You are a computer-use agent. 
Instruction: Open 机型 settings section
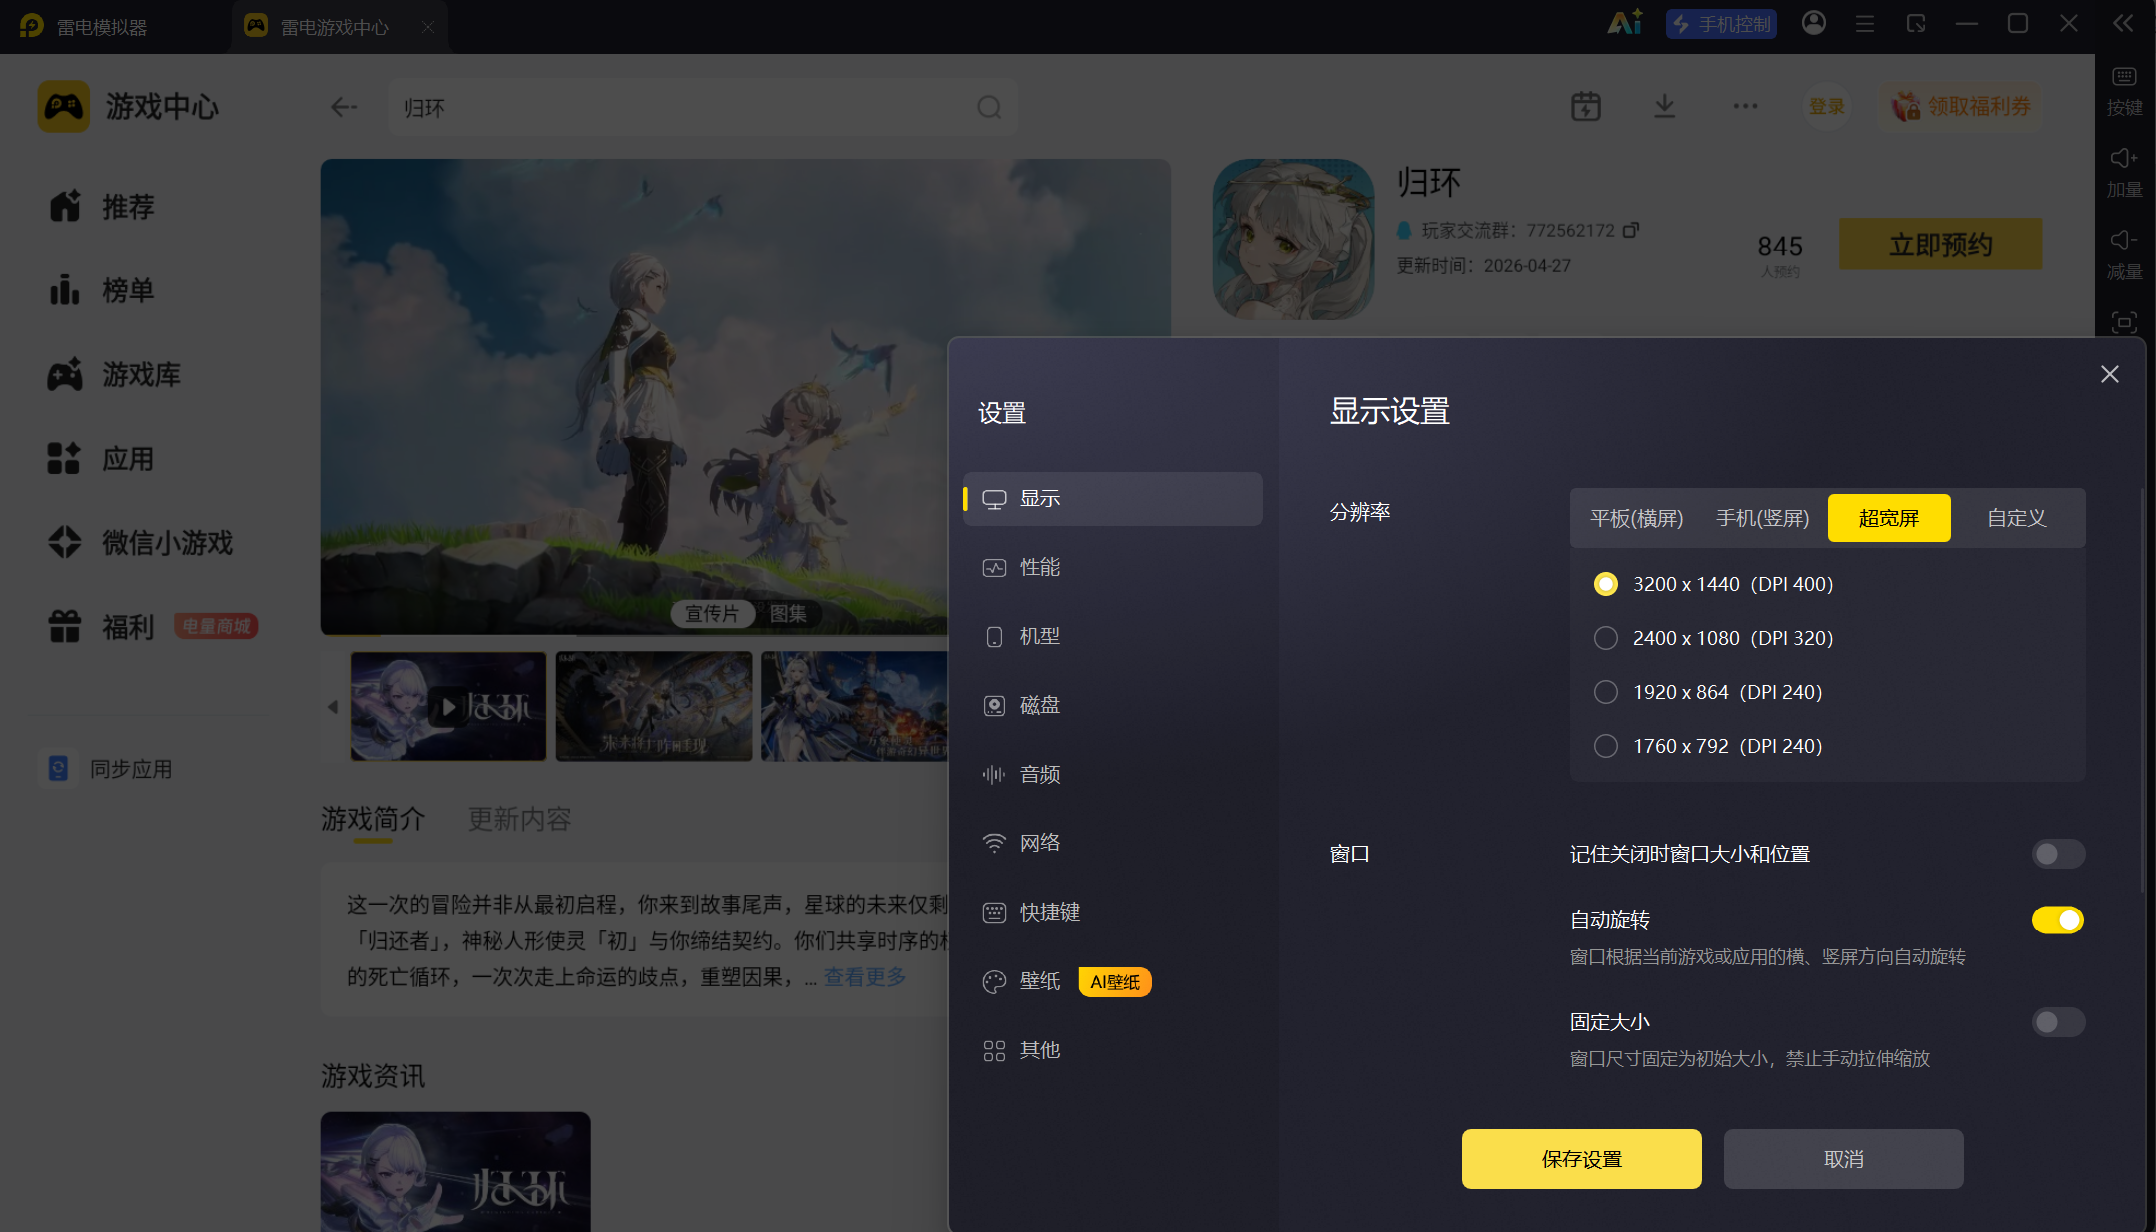[1113, 637]
